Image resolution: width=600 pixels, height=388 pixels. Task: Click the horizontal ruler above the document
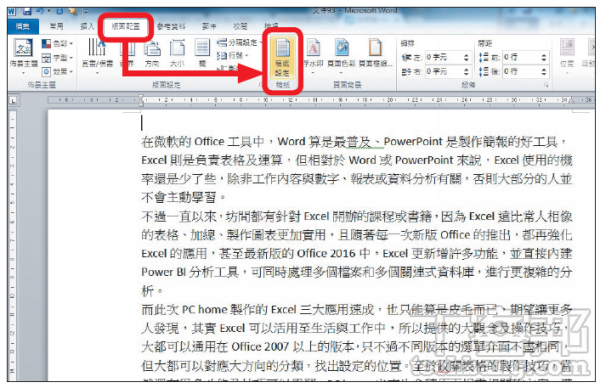pyautogui.click(x=321, y=100)
